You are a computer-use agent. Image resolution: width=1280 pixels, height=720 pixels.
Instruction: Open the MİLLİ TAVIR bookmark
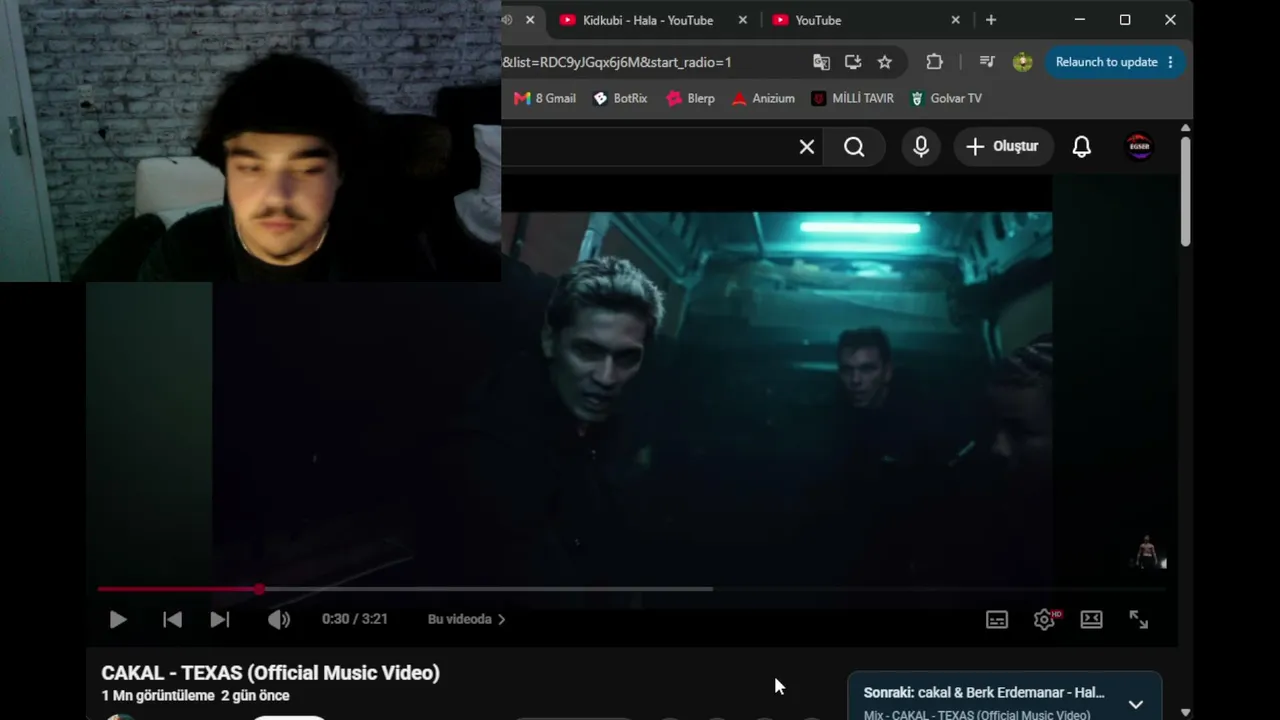point(853,98)
